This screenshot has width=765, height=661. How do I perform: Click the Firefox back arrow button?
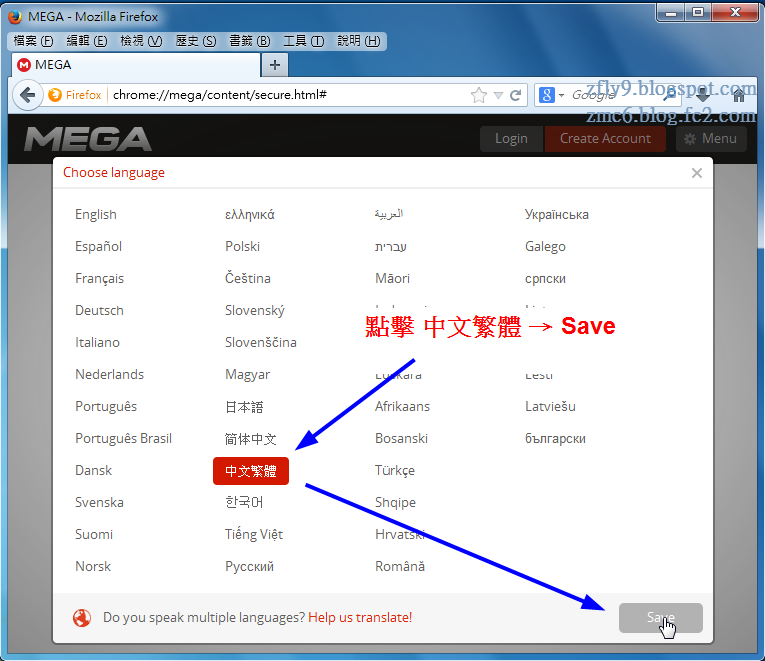pyautogui.click(x=27, y=95)
